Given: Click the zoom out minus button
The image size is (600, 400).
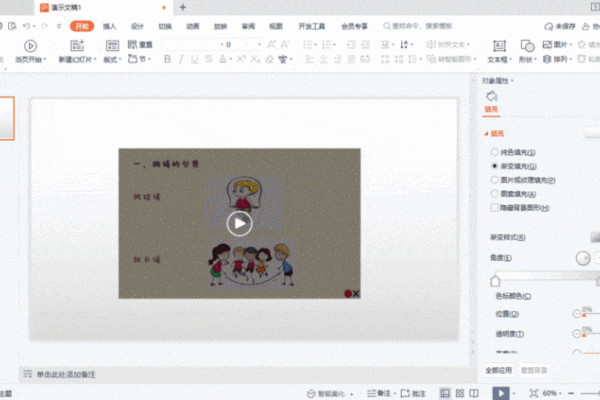Looking at the screenshot, I should point(571,393).
